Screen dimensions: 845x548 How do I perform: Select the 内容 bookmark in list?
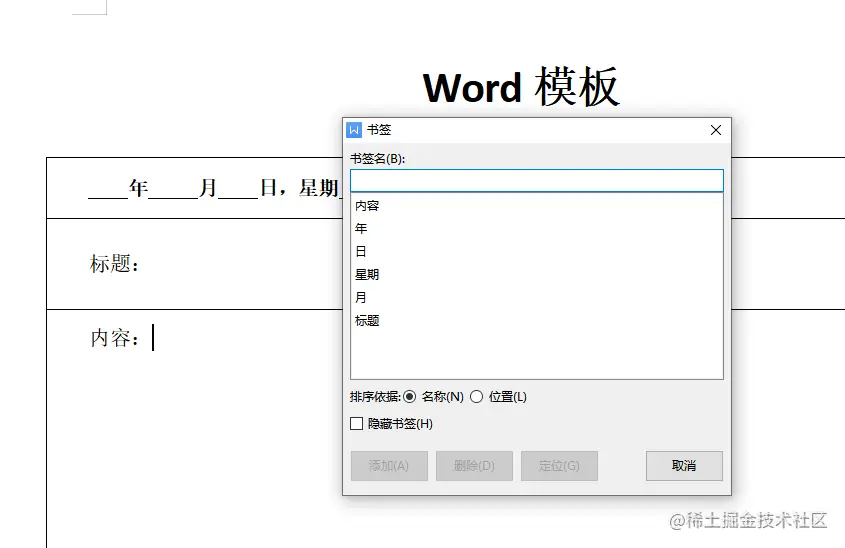coord(367,206)
